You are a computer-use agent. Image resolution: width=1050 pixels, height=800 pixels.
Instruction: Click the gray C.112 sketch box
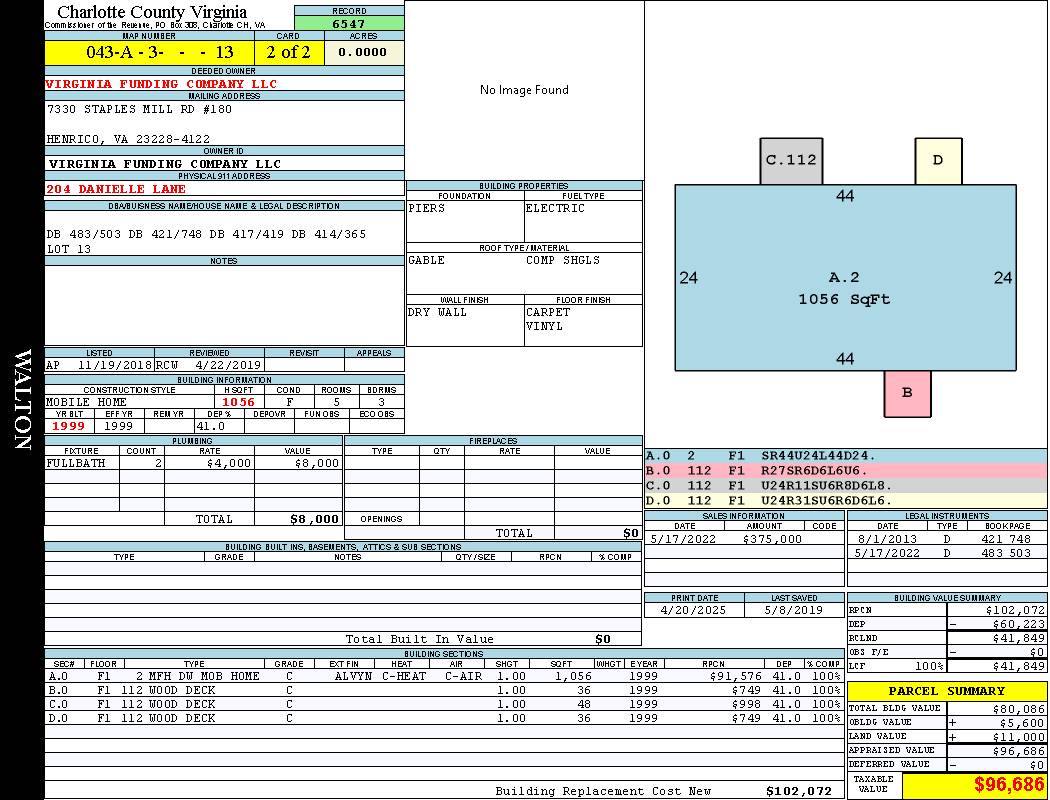point(791,160)
